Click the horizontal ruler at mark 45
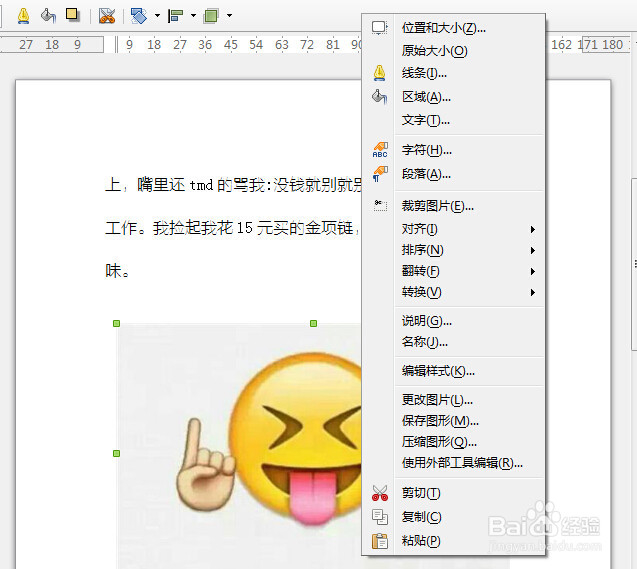The image size is (637, 569). (230, 44)
